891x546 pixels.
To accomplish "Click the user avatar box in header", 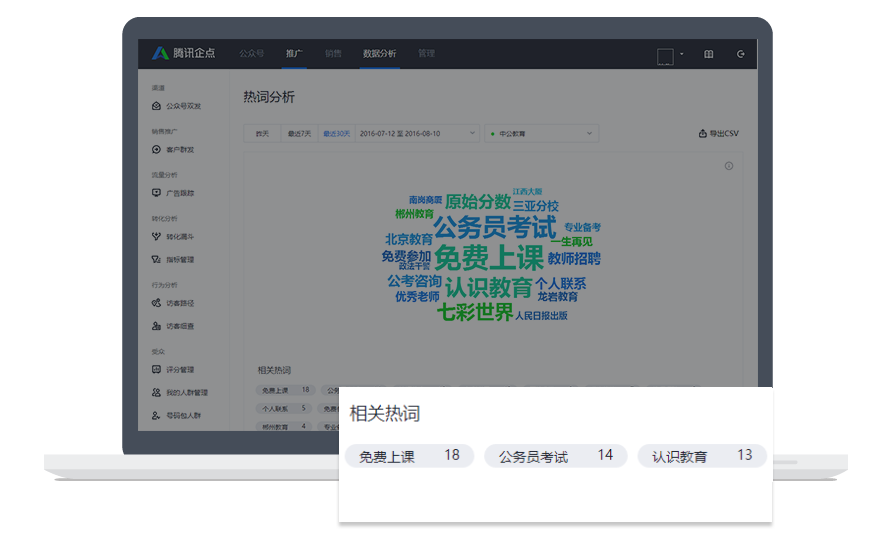I will 665,56.
